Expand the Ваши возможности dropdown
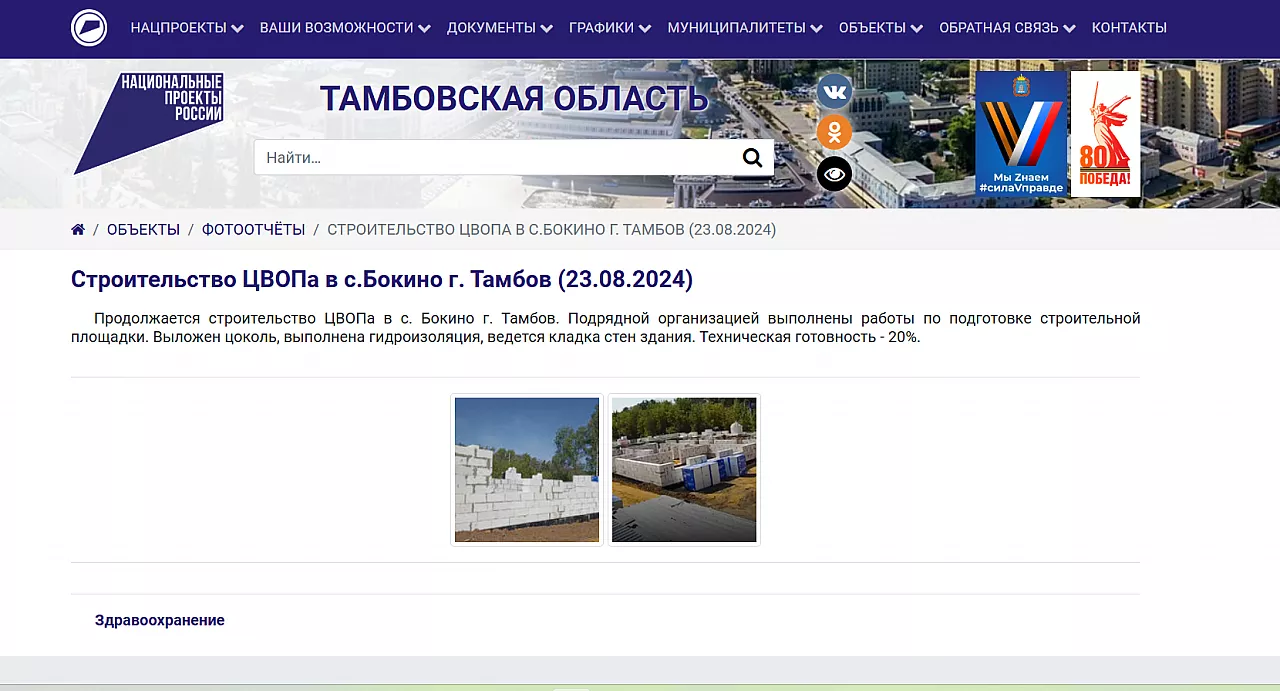This screenshot has width=1280, height=691. (344, 28)
